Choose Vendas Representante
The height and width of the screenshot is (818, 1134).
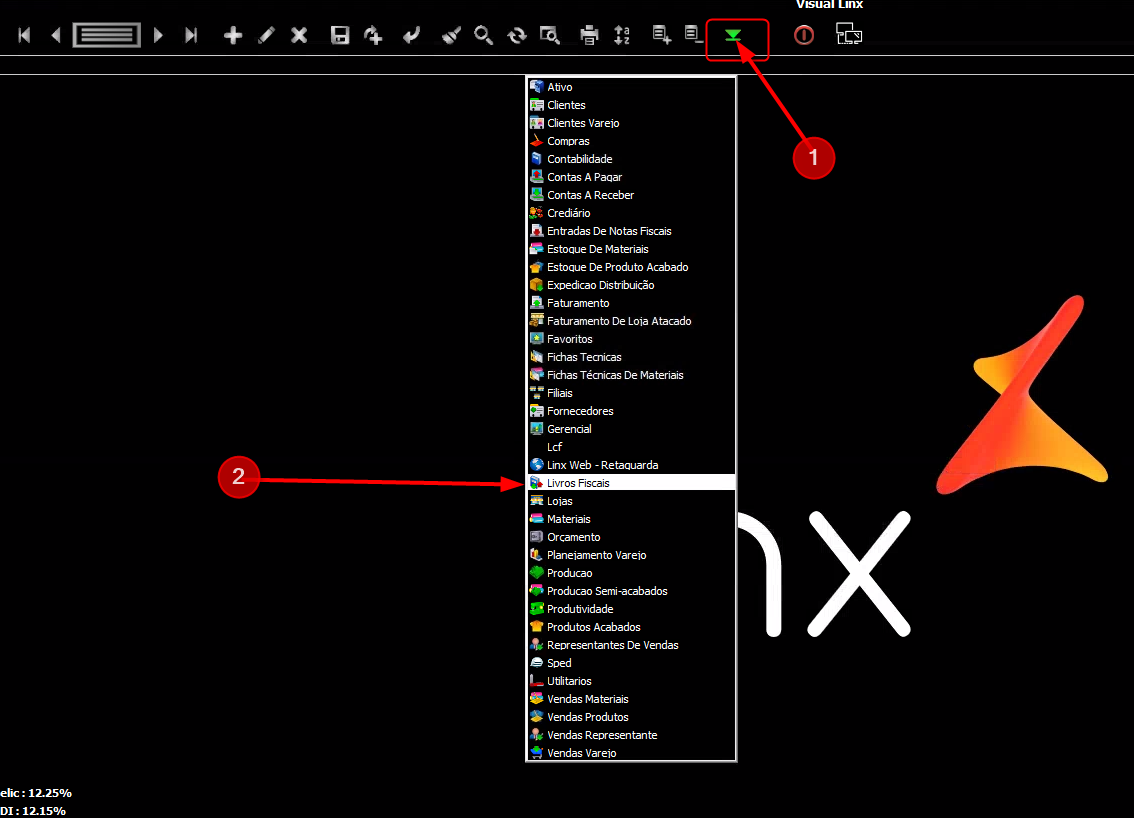(x=631, y=735)
